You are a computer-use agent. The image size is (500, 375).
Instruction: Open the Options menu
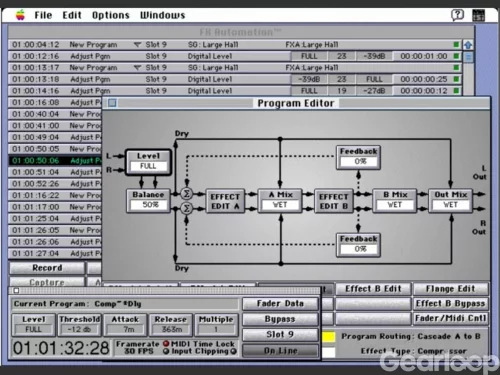pyautogui.click(x=111, y=15)
